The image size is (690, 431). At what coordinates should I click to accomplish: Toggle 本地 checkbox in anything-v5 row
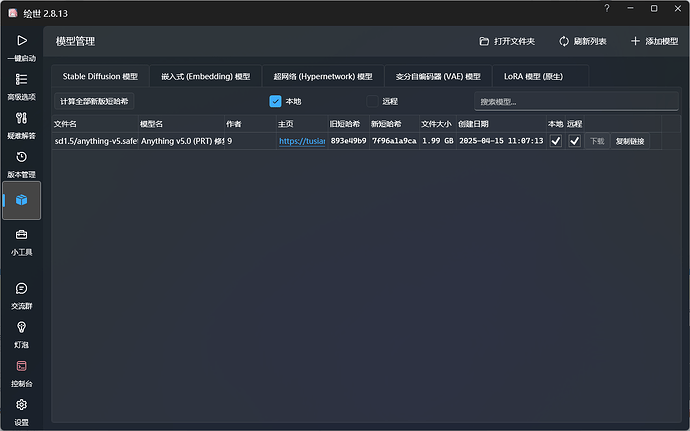point(556,141)
